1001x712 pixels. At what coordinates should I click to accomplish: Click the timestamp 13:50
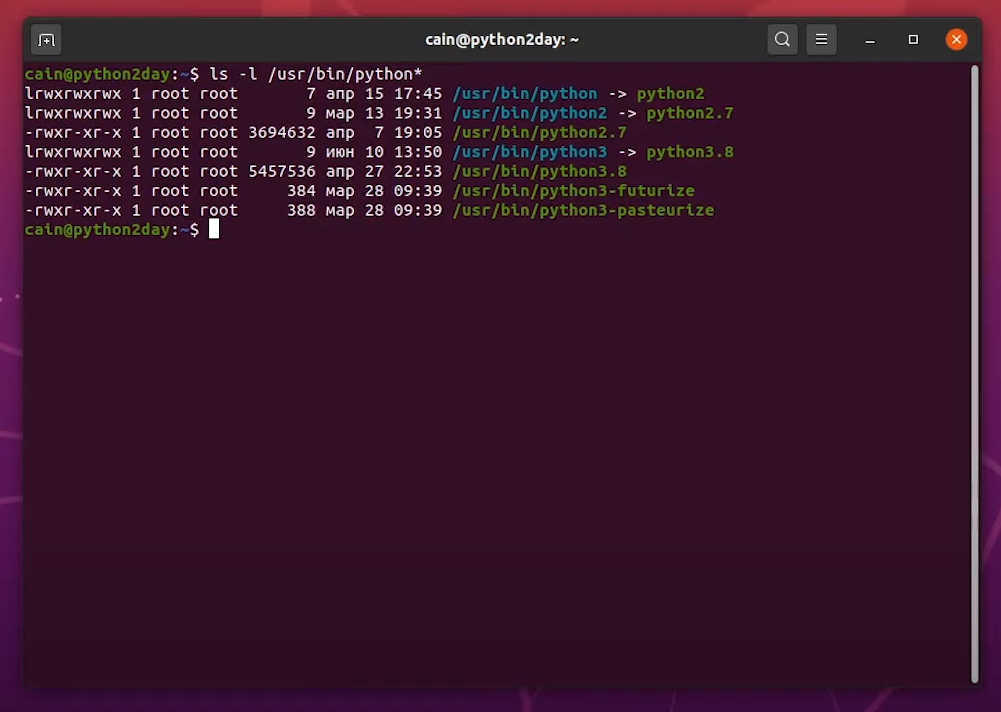point(418,152)
